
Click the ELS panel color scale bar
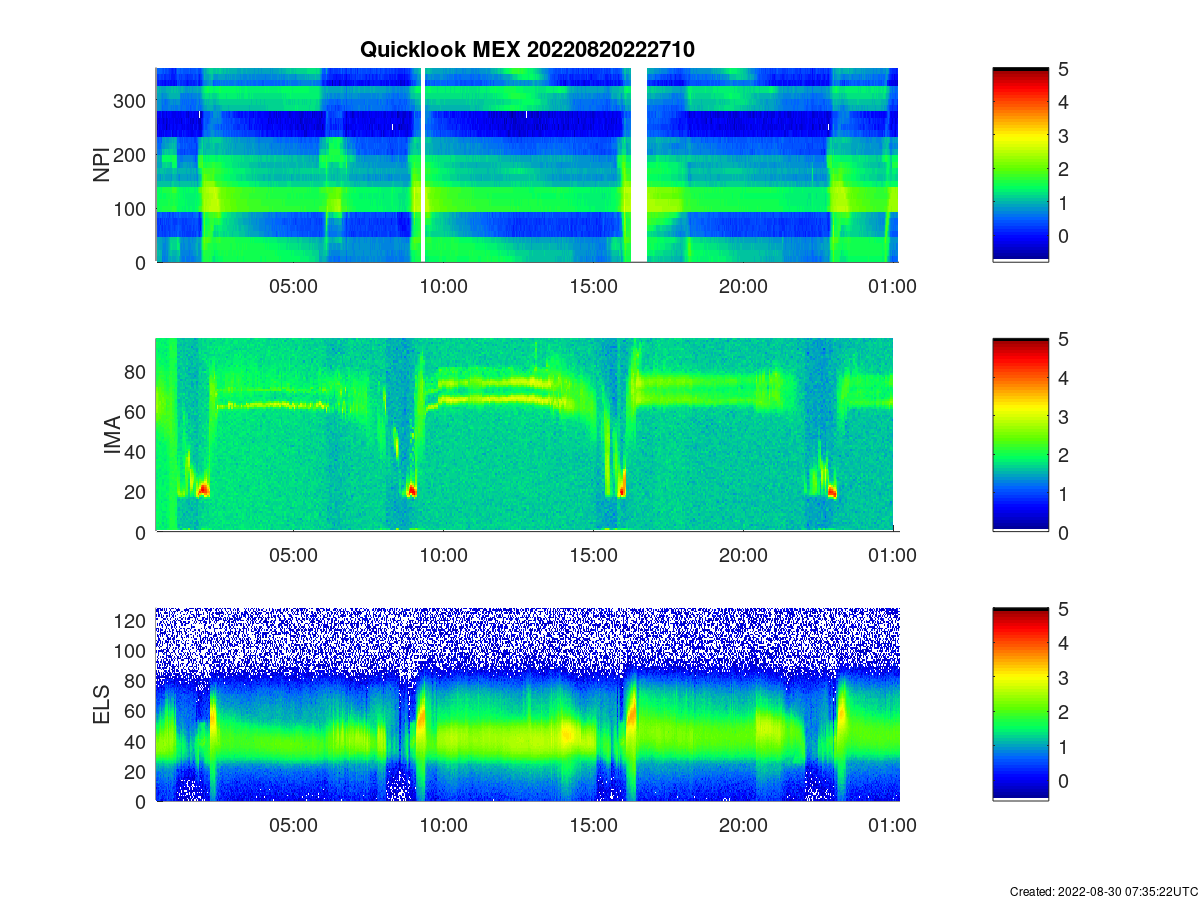[x=1020, y=705]
